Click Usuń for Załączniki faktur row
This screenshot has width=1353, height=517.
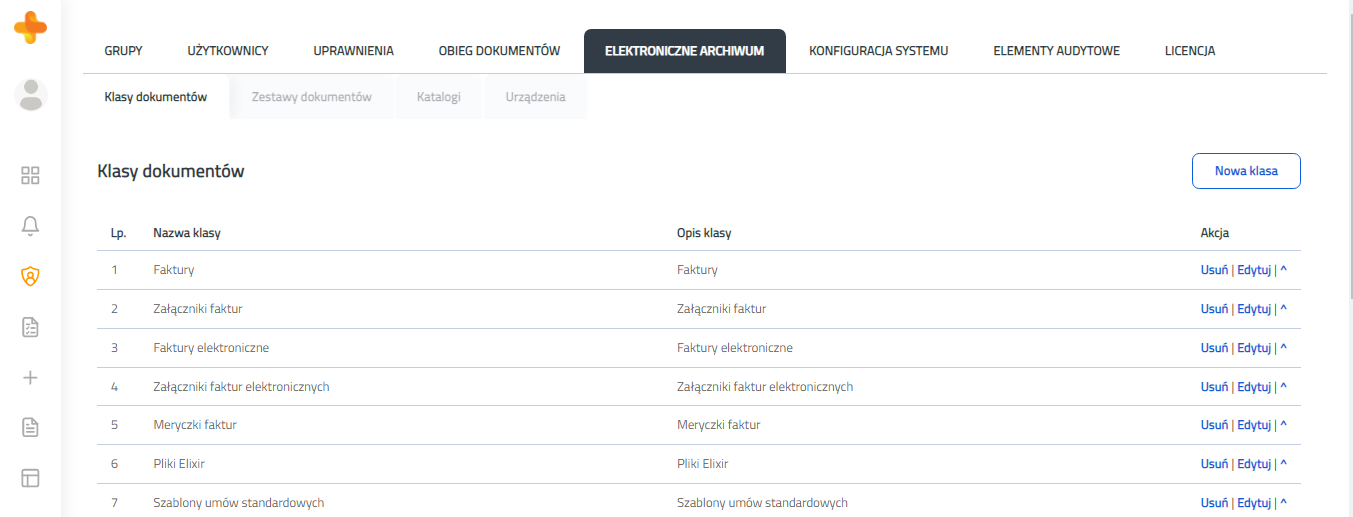click(1214, 309)
